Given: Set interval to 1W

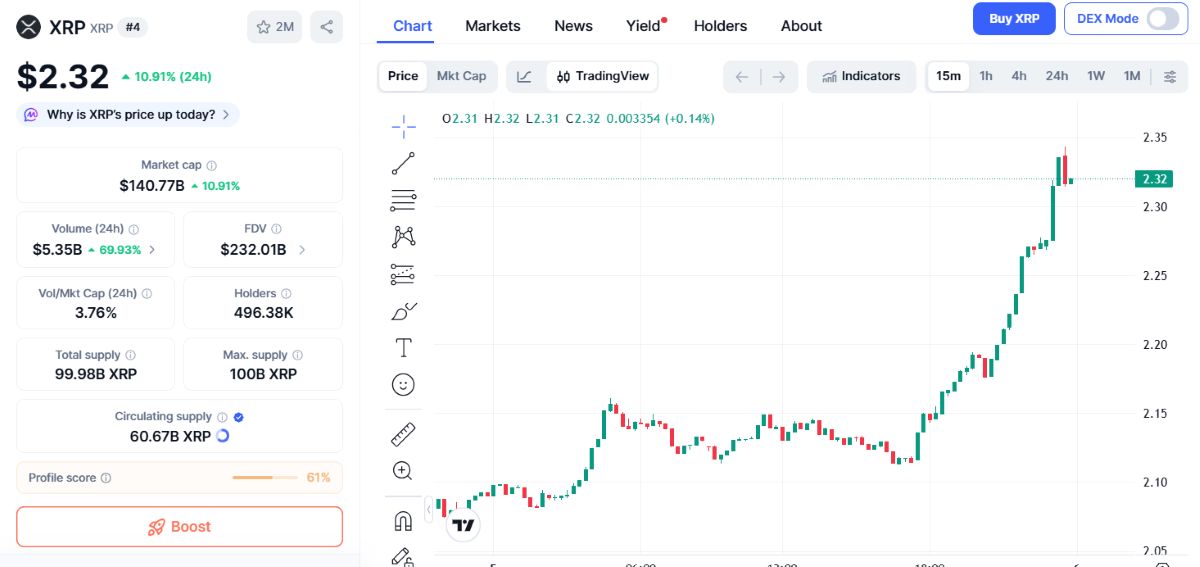Looking at the screenshot, I should pos(1096,76).
